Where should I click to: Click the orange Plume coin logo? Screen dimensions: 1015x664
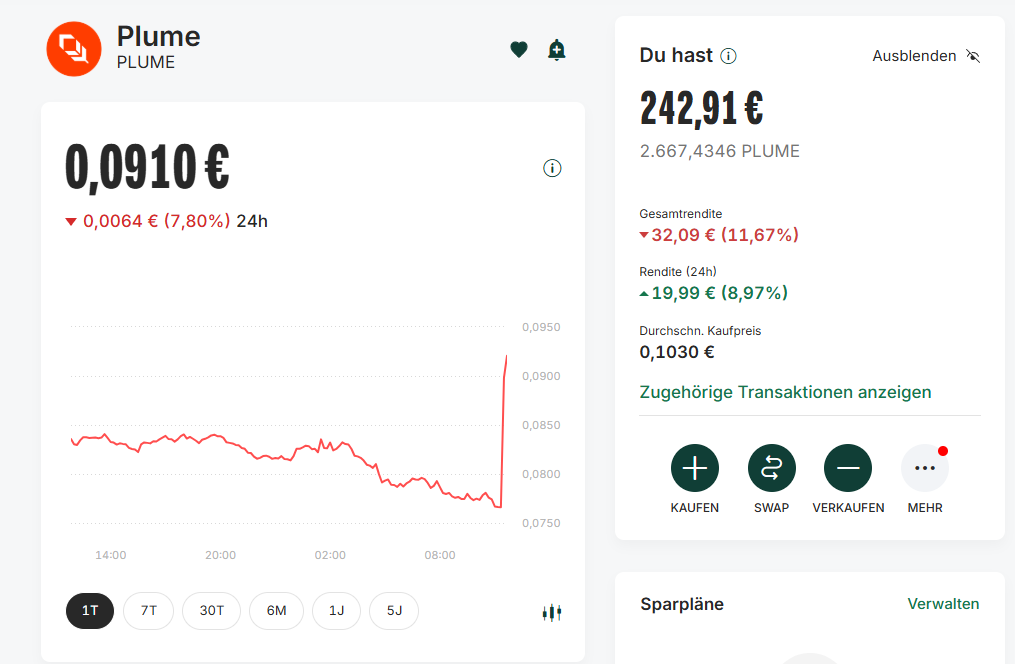[75, 48]
